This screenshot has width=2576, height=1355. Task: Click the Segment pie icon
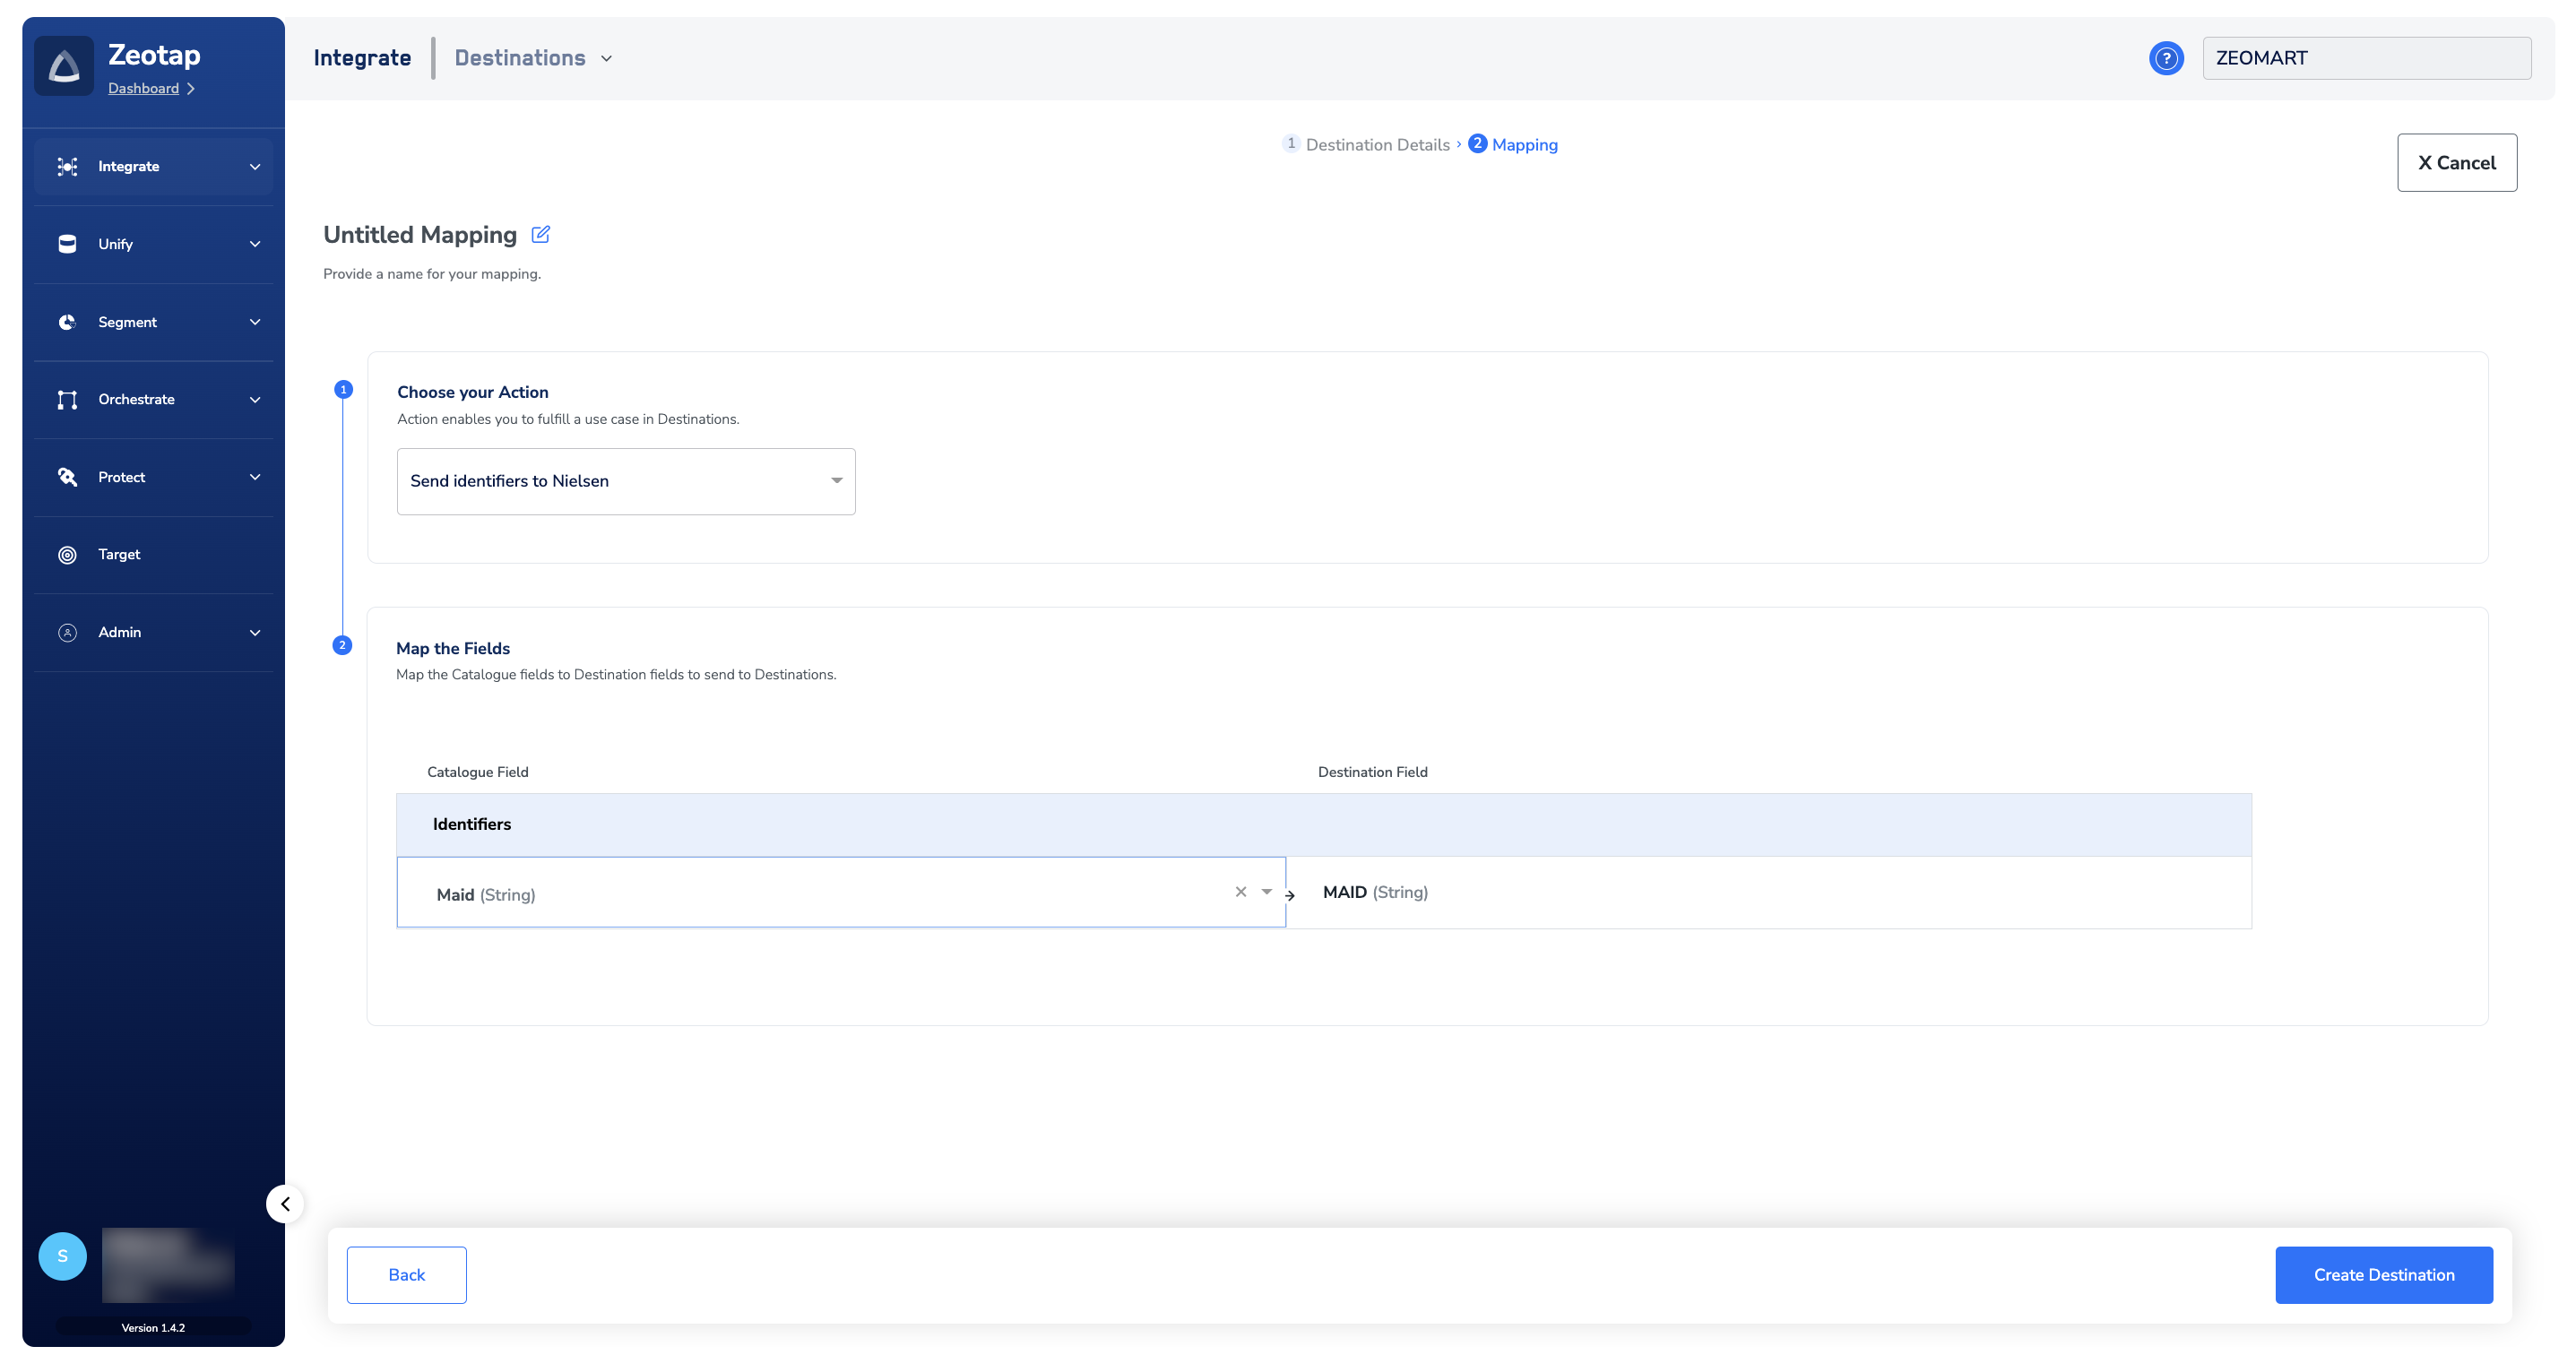(x=67, y=322)
